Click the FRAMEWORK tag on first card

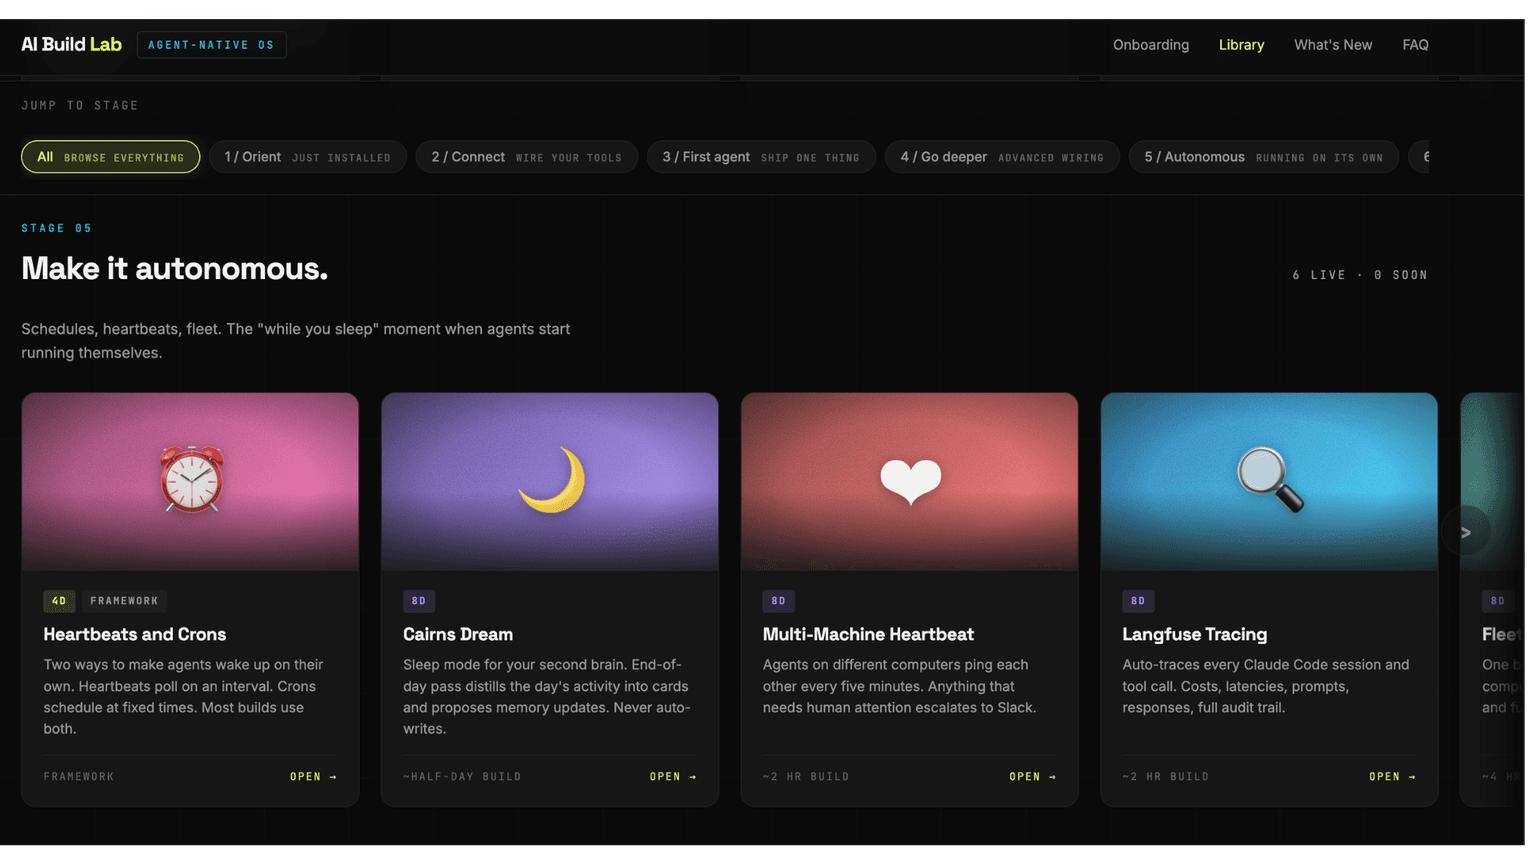124,601
